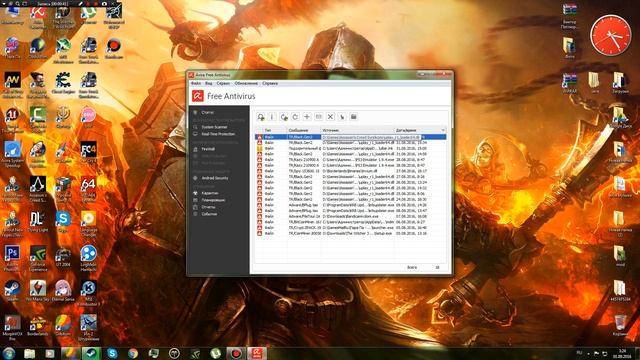Open Chrome from the taskbar
The image size is (640, 360).
pos(133,353)
